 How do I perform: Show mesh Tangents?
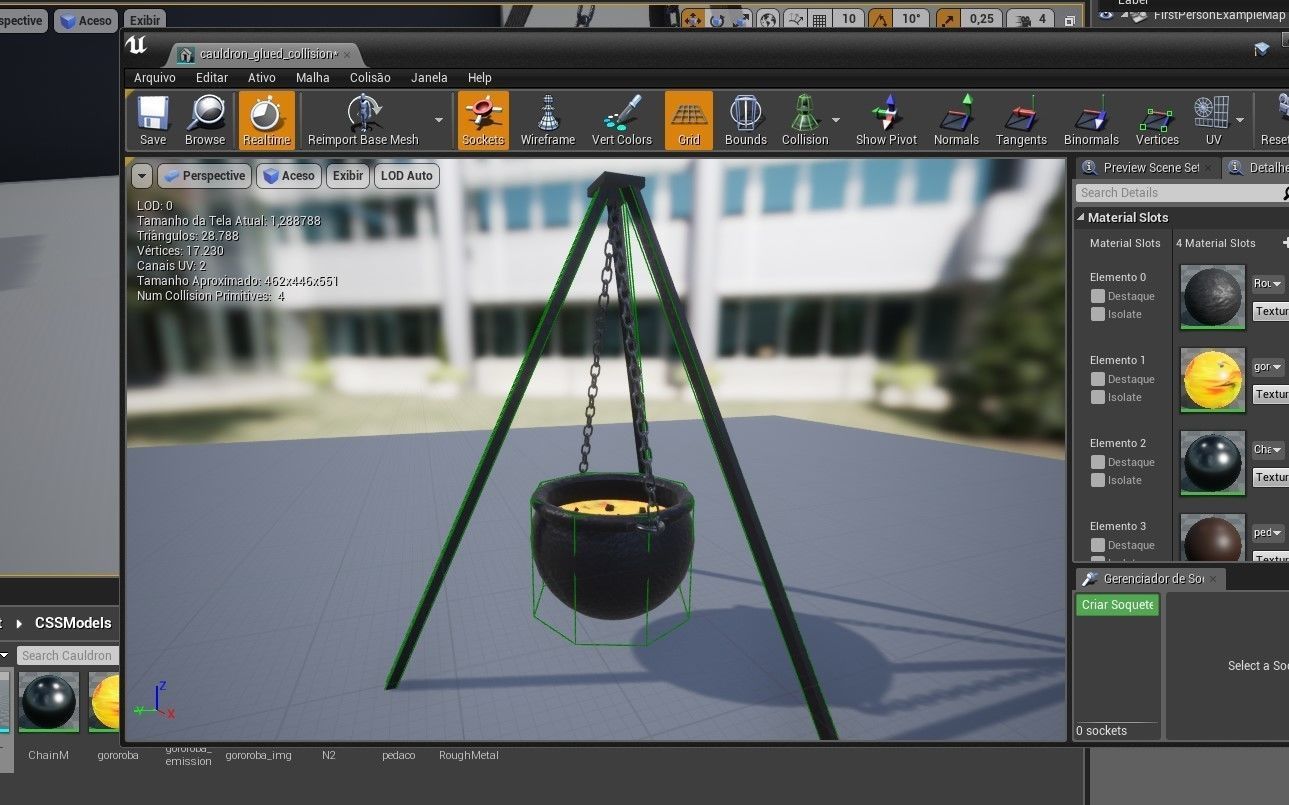coord(1021,121)
